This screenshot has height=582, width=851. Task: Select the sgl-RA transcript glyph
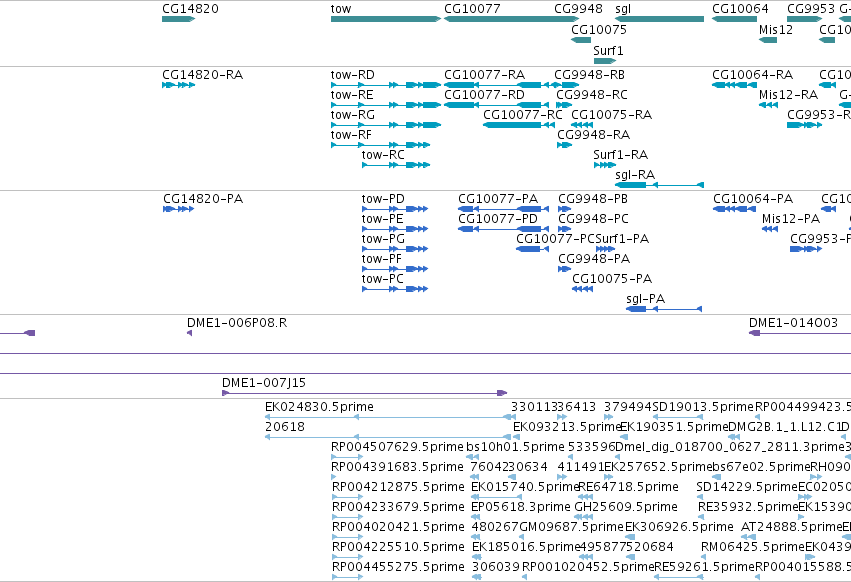point(659,185)
